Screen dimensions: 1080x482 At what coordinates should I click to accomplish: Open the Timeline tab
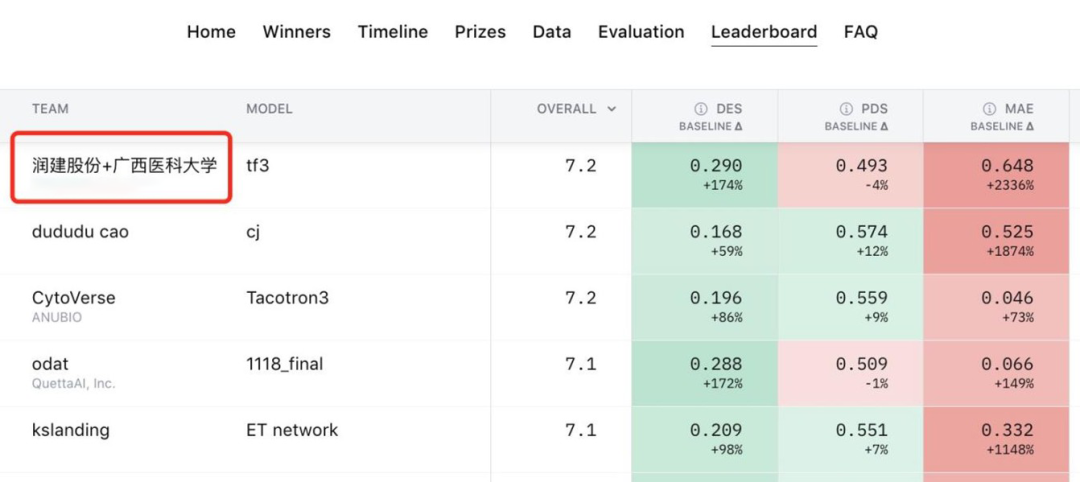pos(392,32)
